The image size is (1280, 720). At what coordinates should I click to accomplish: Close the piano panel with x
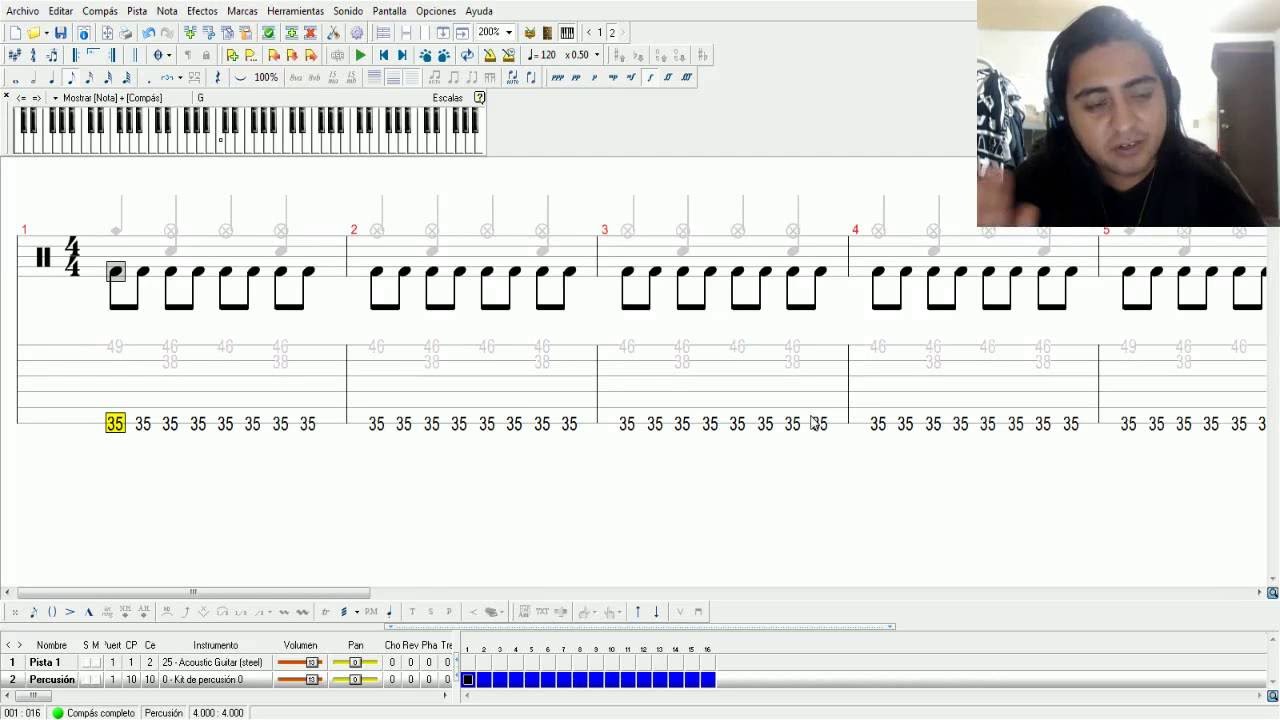coord(6,96)
